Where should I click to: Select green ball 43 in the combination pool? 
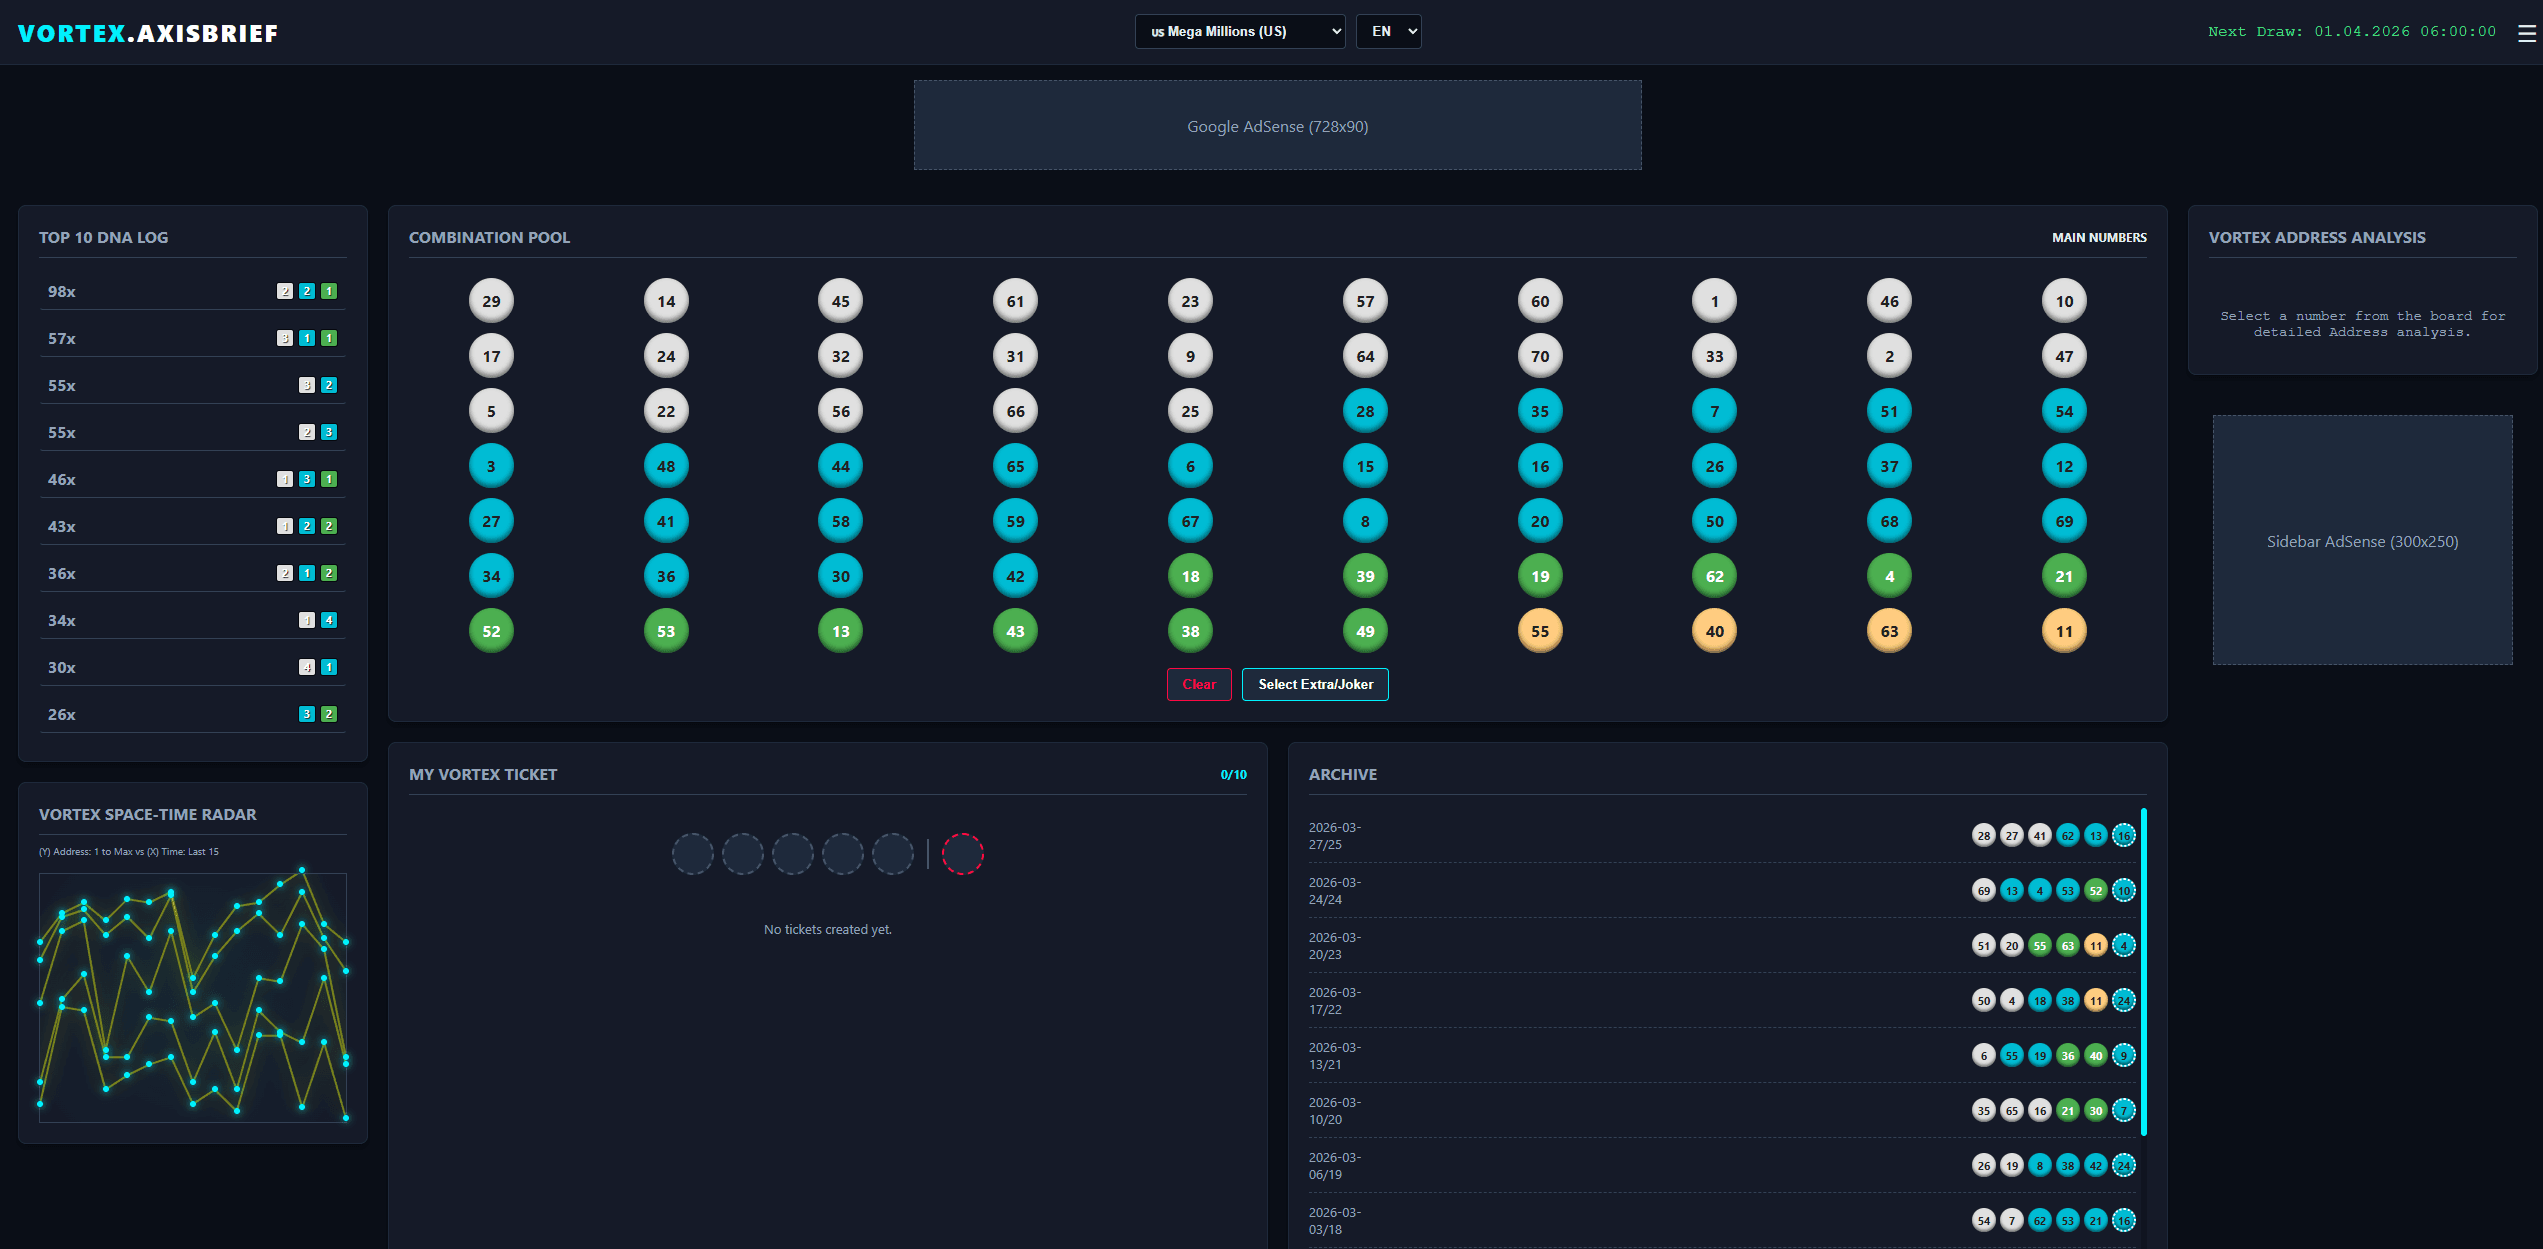[x=1014, y=630]
